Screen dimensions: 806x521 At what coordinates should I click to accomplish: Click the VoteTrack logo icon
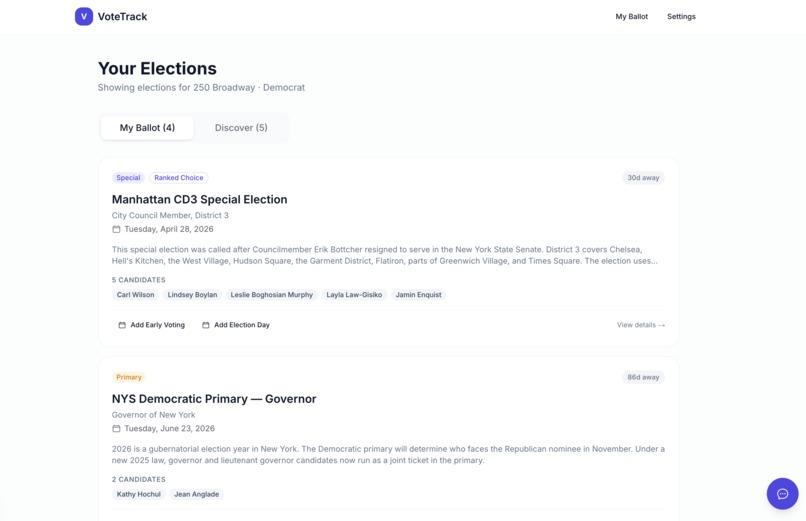84,16
